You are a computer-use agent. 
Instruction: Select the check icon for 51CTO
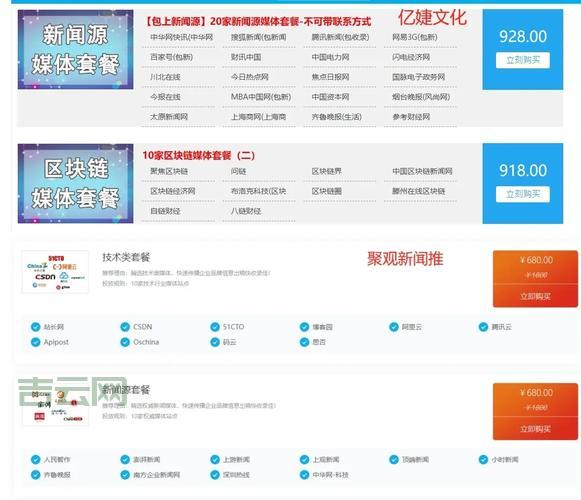(x=215, y=327)
